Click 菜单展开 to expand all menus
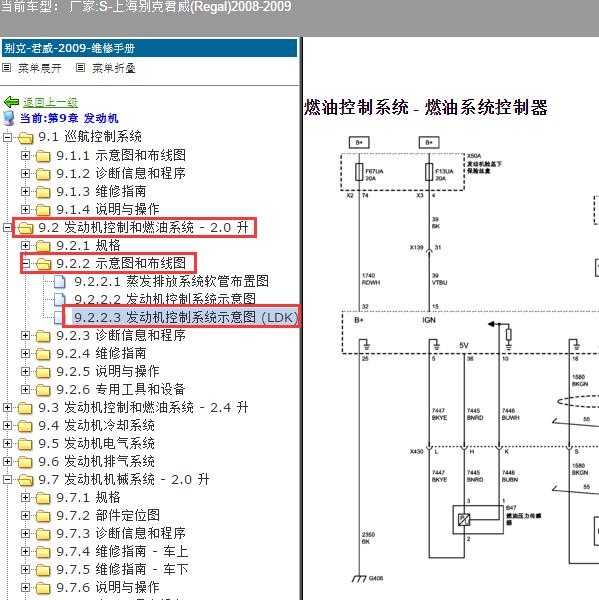This screenshot has width=599, height=600. (x=39, y=68)
